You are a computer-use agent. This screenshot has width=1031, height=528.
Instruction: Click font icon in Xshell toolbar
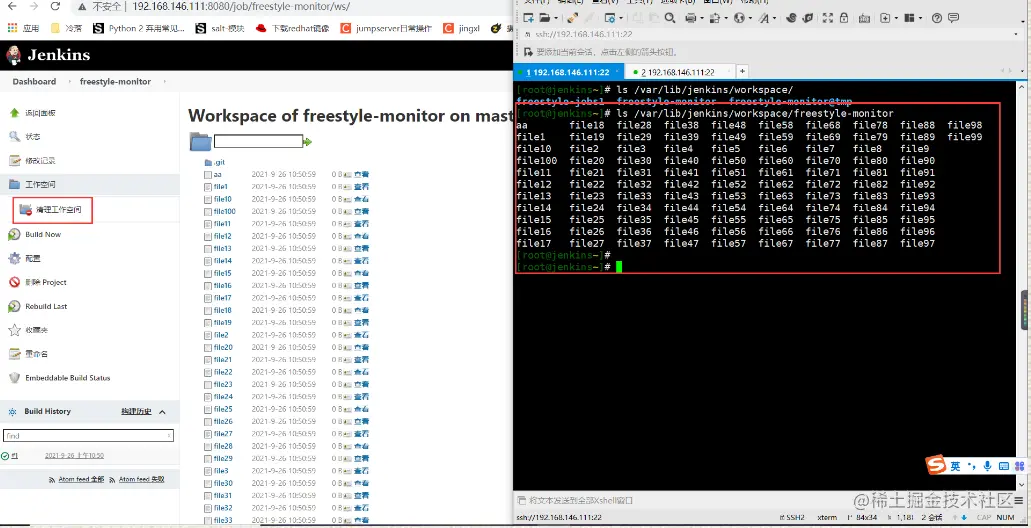click(x=764, y=18)
